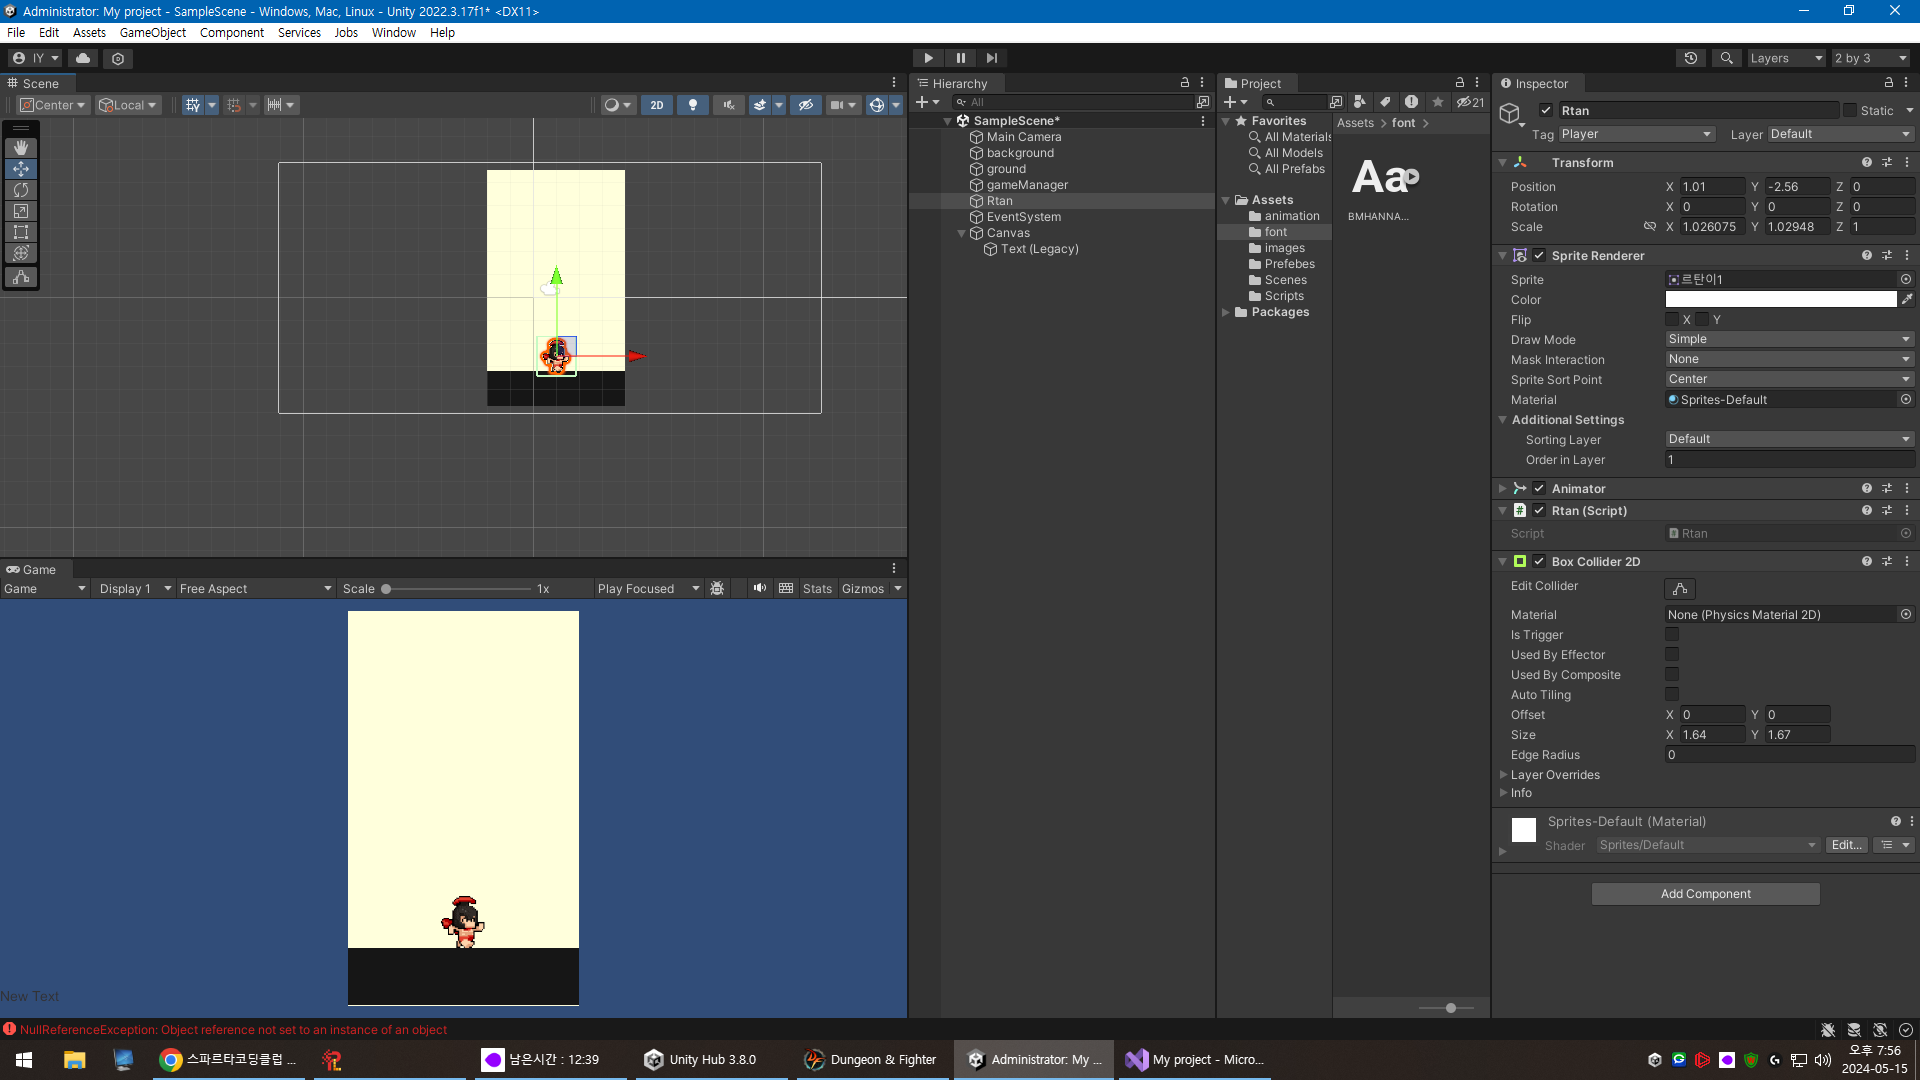Open Box Collider 2D more options menu
The image size is (1920, 1080).
click(x=1907, y=561)
